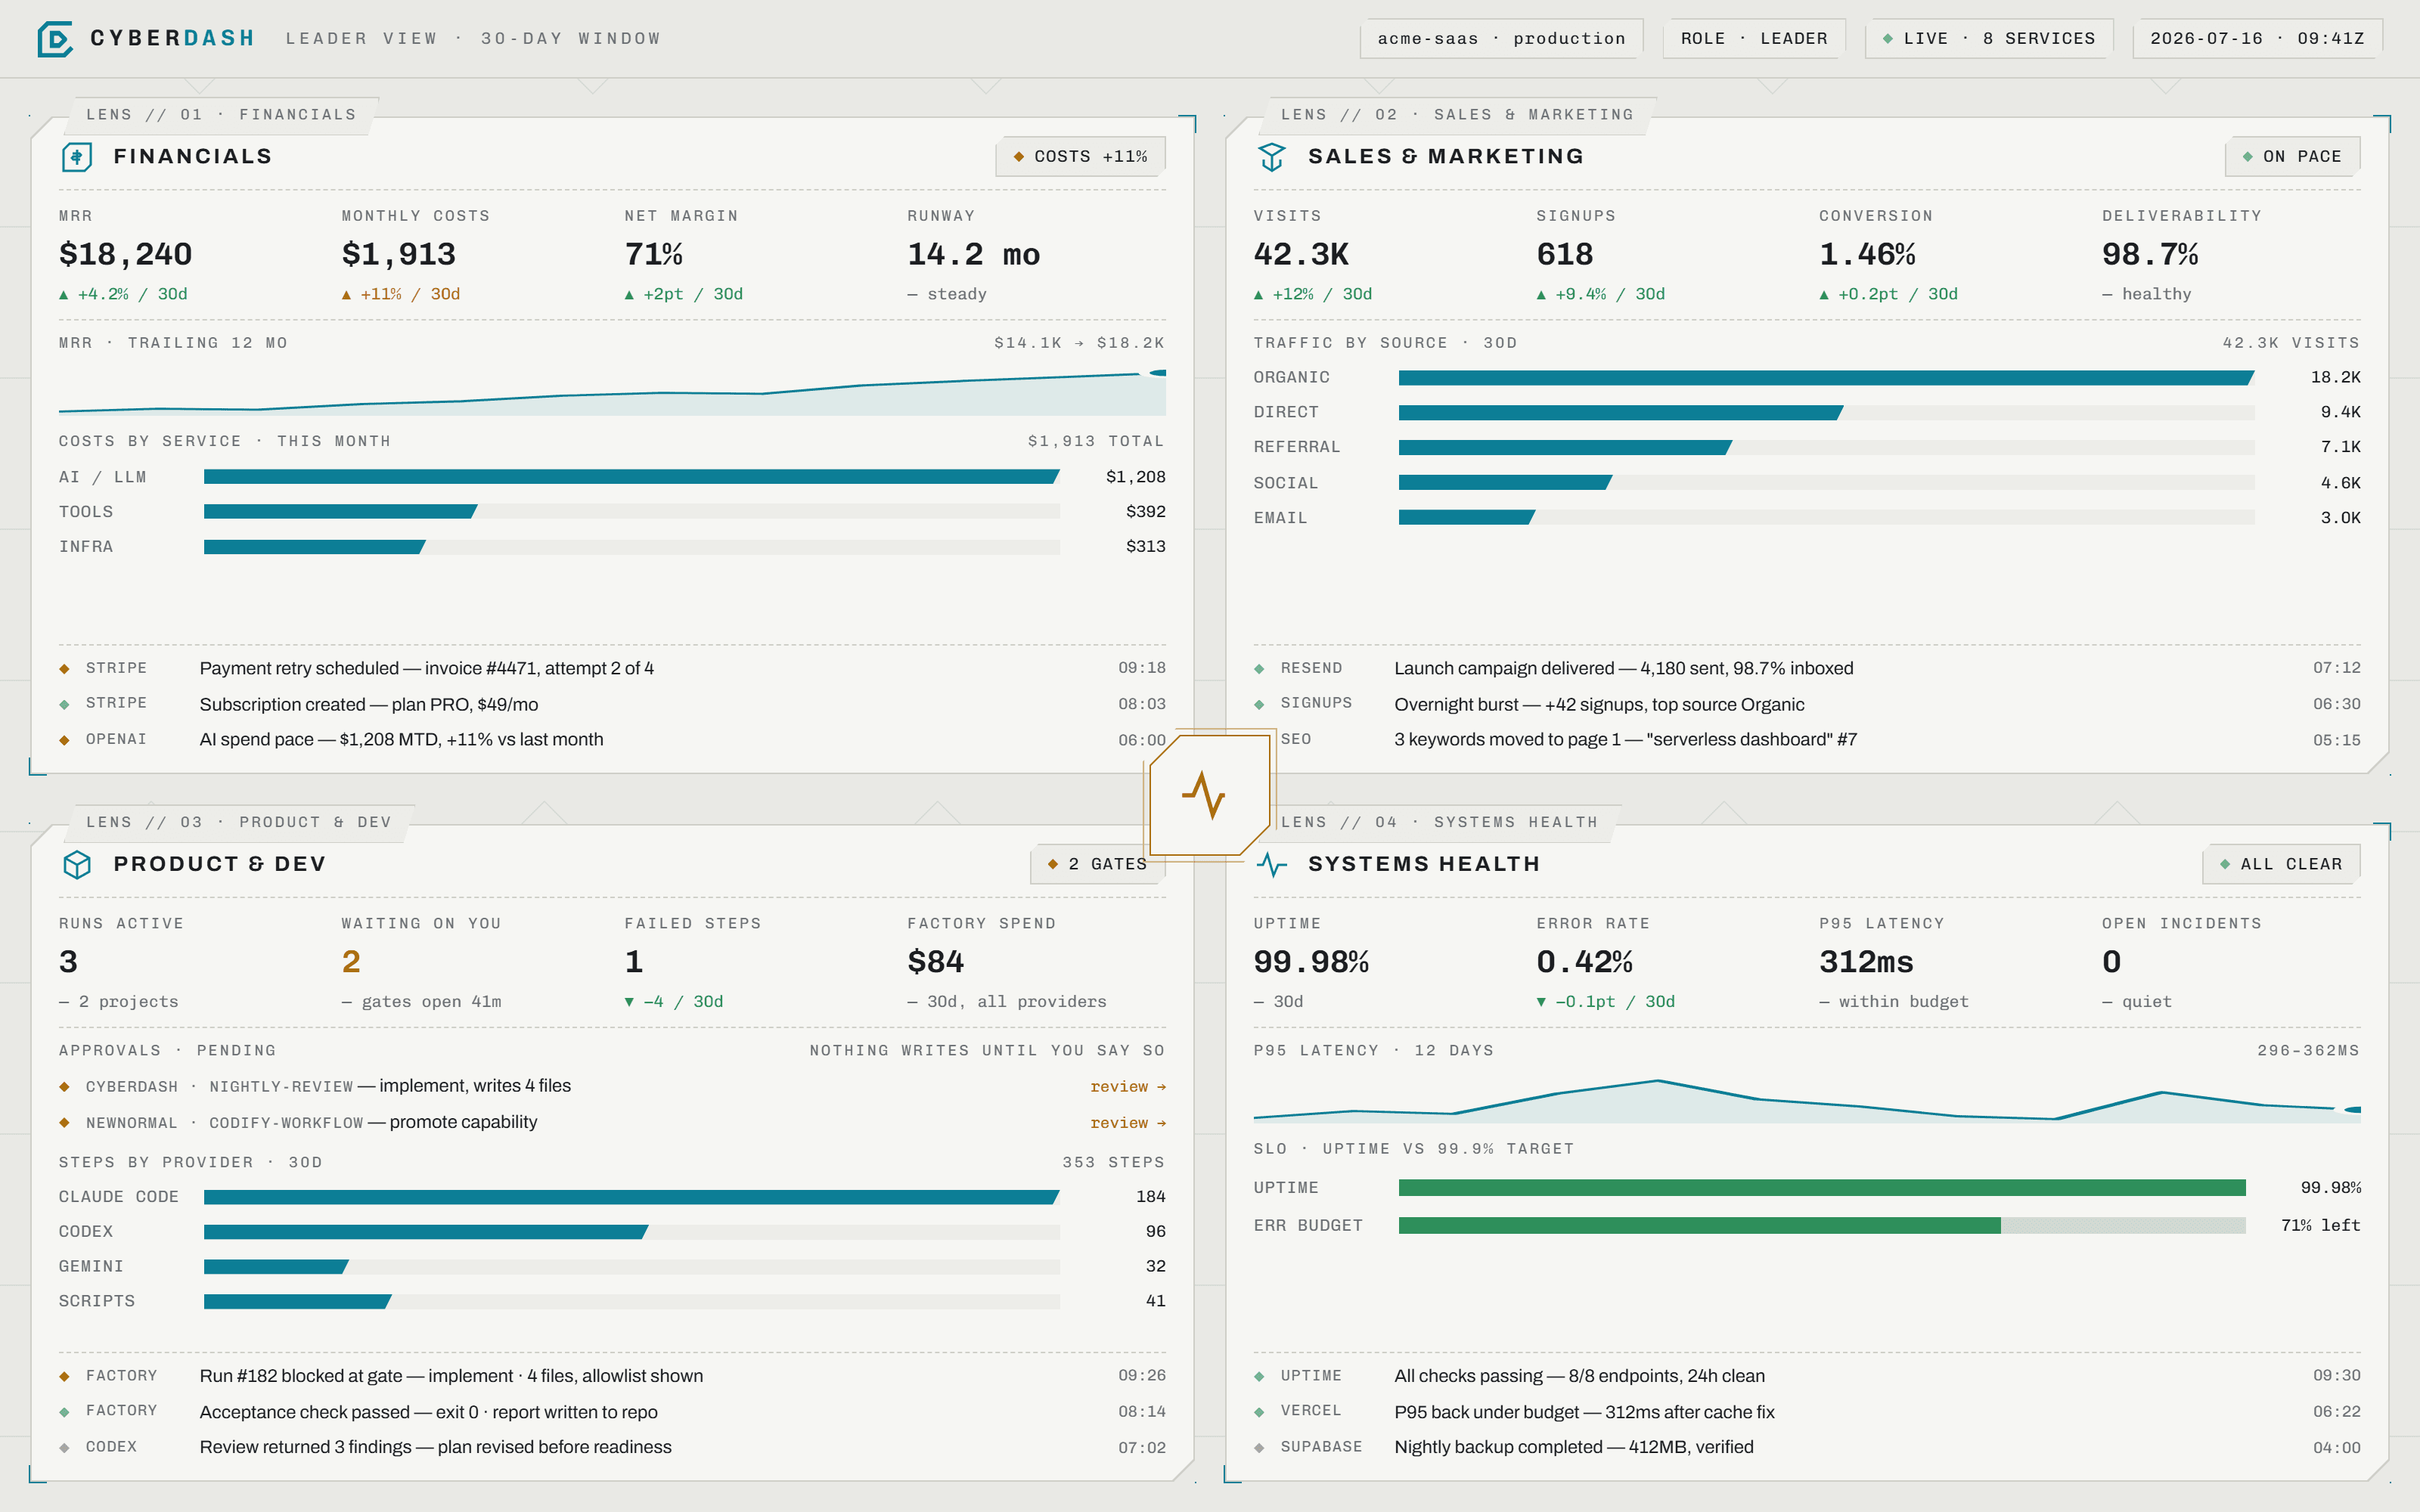Open the 'Run #182 blocked at gate' event
This screenshot has height=1512, width=2420.
tap(612, 1376)
